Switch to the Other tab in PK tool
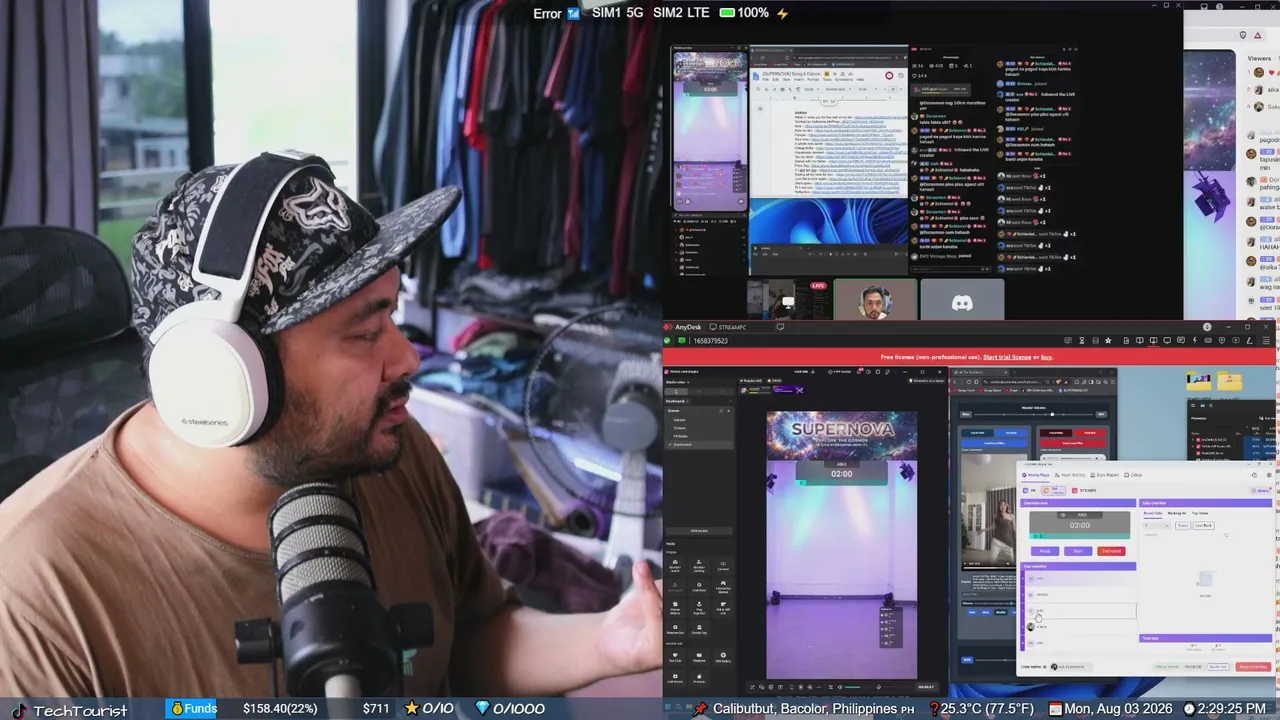The width and height of the screenshot is (1280, 720). (x=1134, y=475)
